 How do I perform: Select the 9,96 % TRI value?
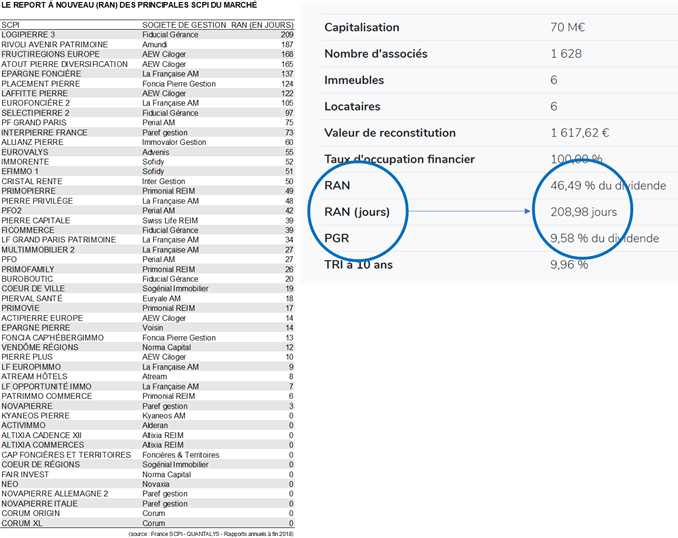(569, 265)
